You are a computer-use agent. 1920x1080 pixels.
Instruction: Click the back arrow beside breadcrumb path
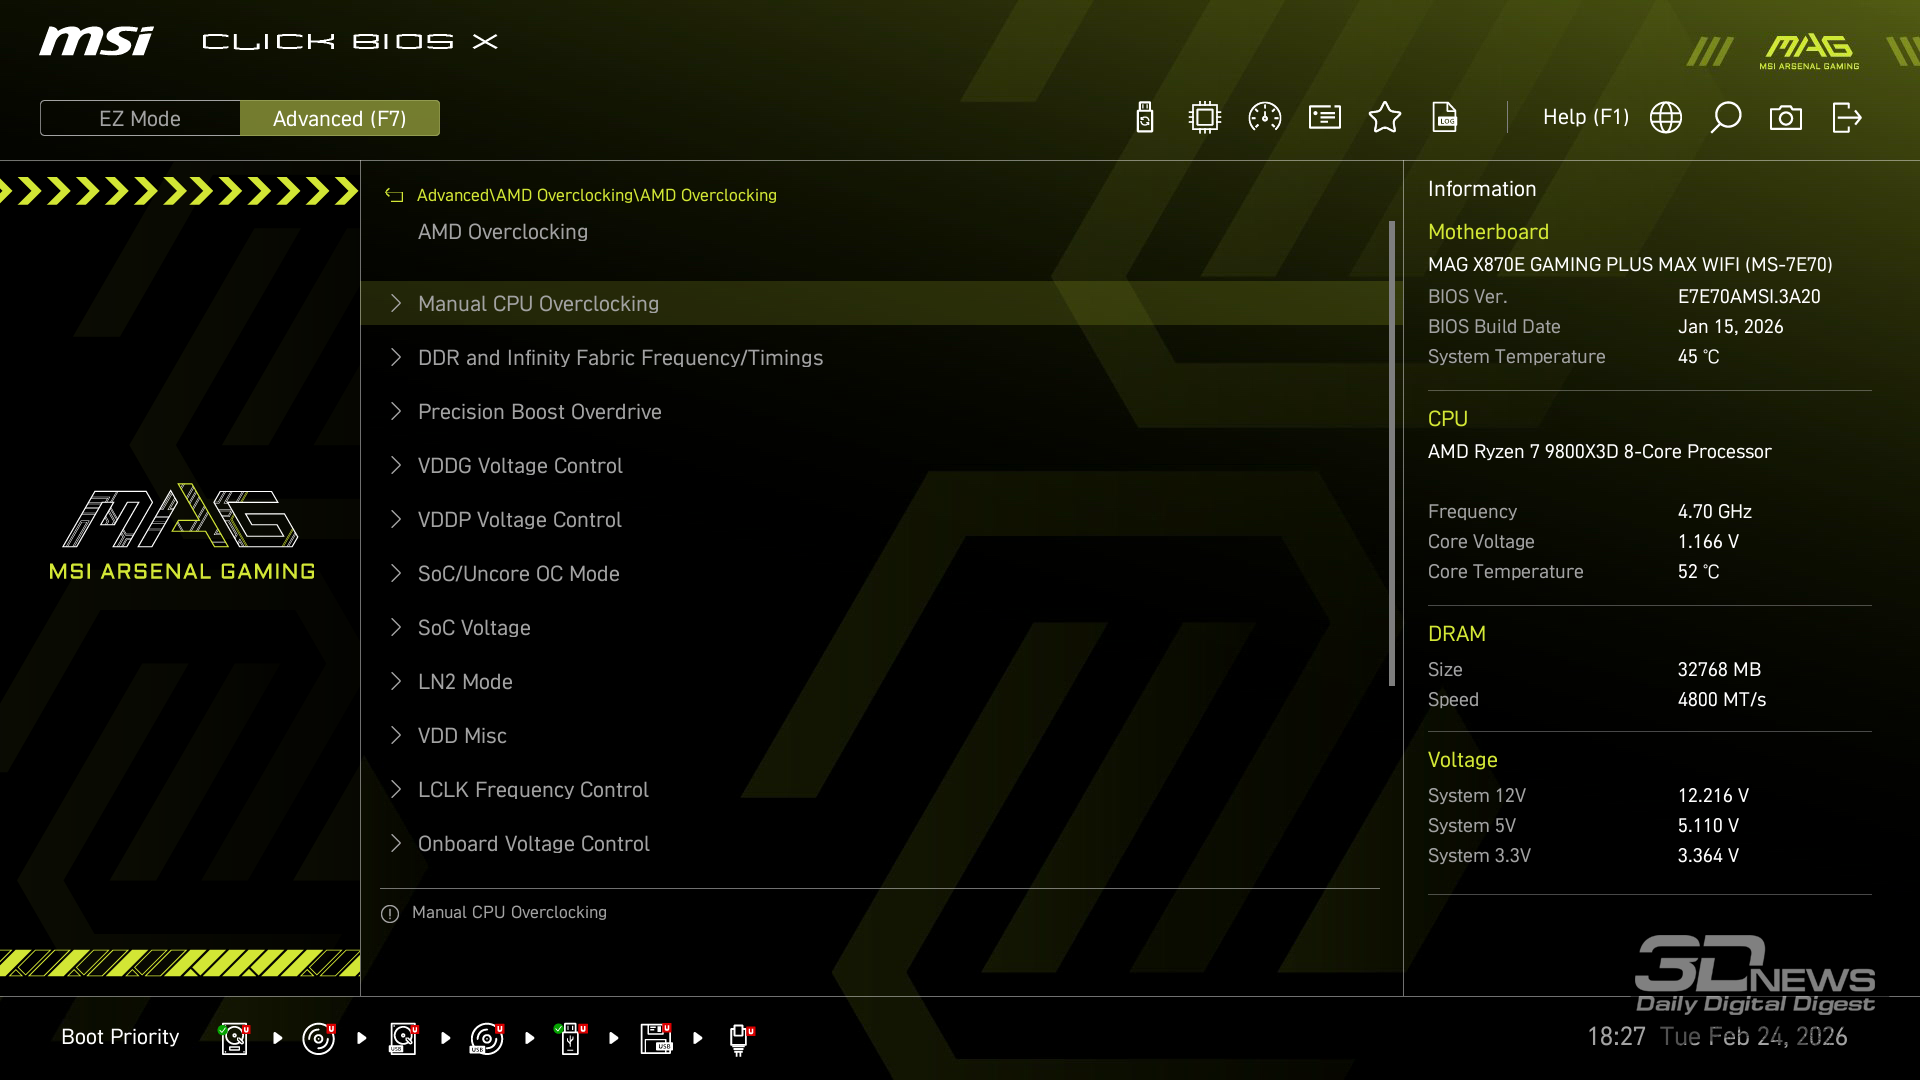tap(394, 196)
